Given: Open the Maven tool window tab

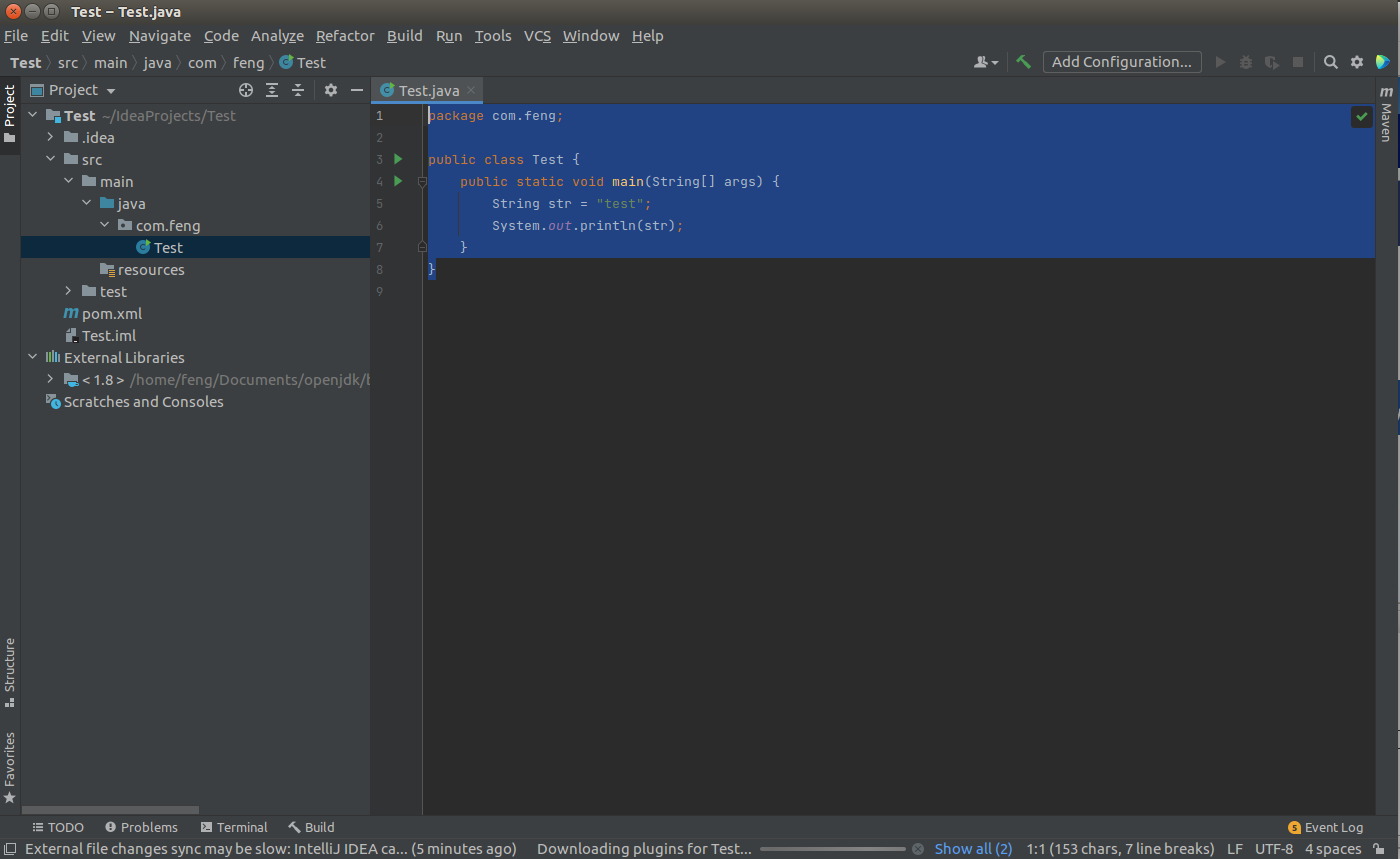Looking at the screenshot, I should pos(1387,114).
